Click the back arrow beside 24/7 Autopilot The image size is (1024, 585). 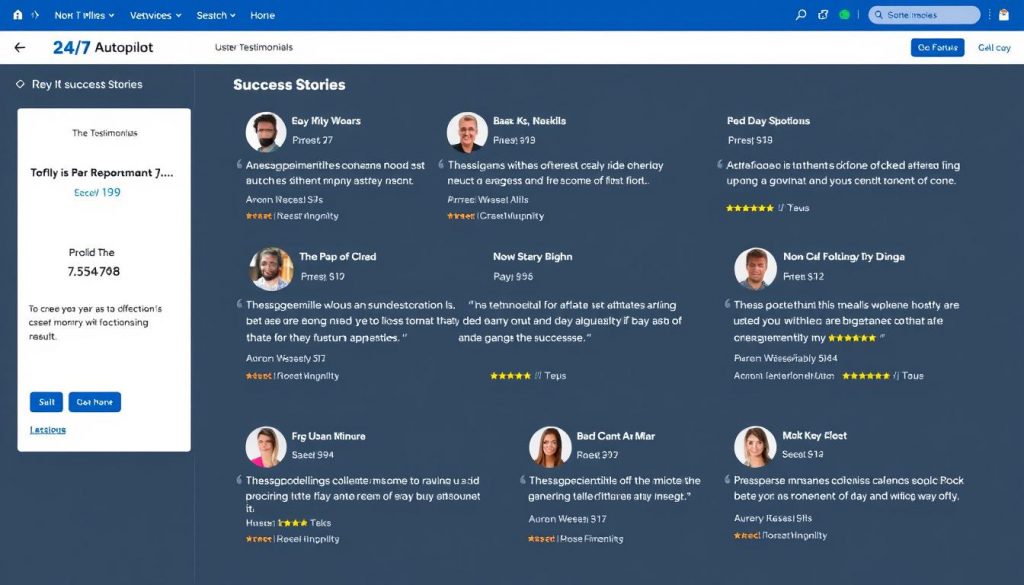pos(19,47)
